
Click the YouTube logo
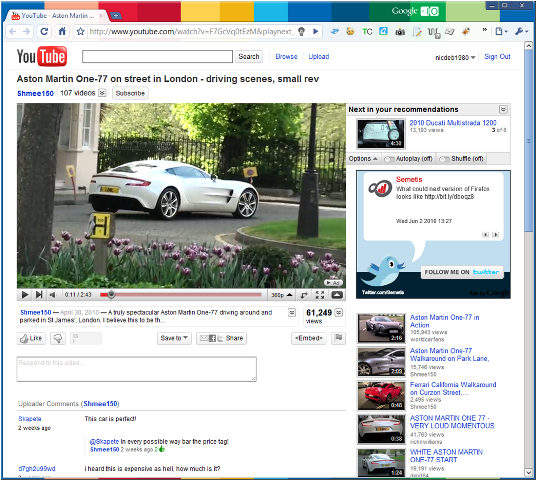point(42,56)
